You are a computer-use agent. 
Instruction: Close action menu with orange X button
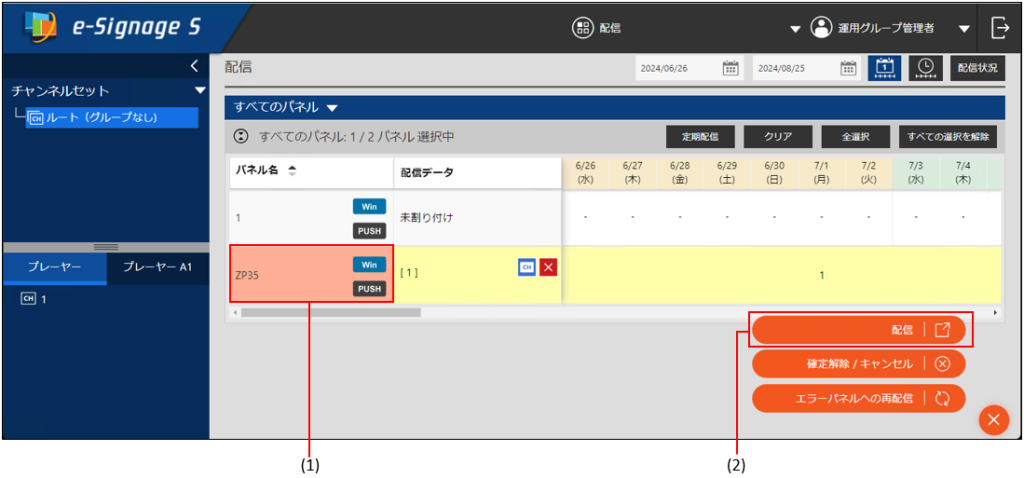pos(993,419)
